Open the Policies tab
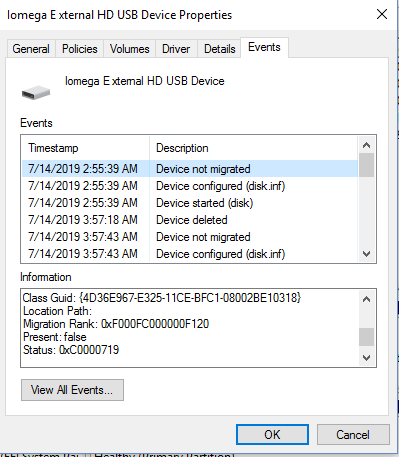Image resolution: width=399 pixels, height=457 pixels. 80,49
